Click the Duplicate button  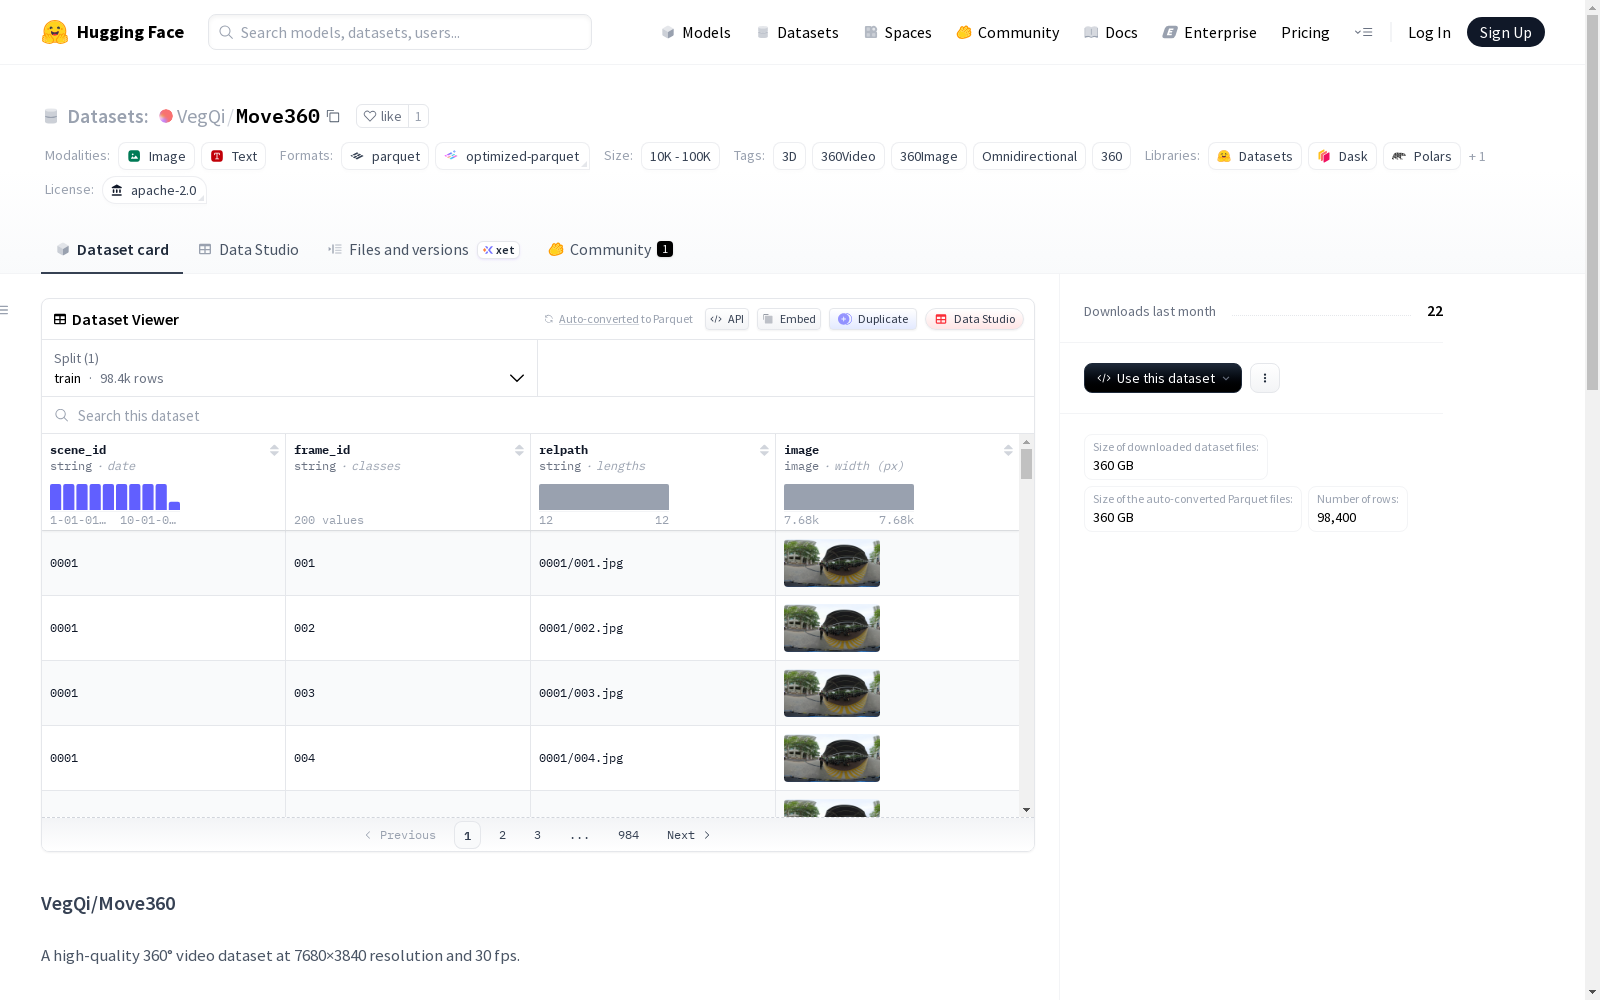tap(873, 319)
